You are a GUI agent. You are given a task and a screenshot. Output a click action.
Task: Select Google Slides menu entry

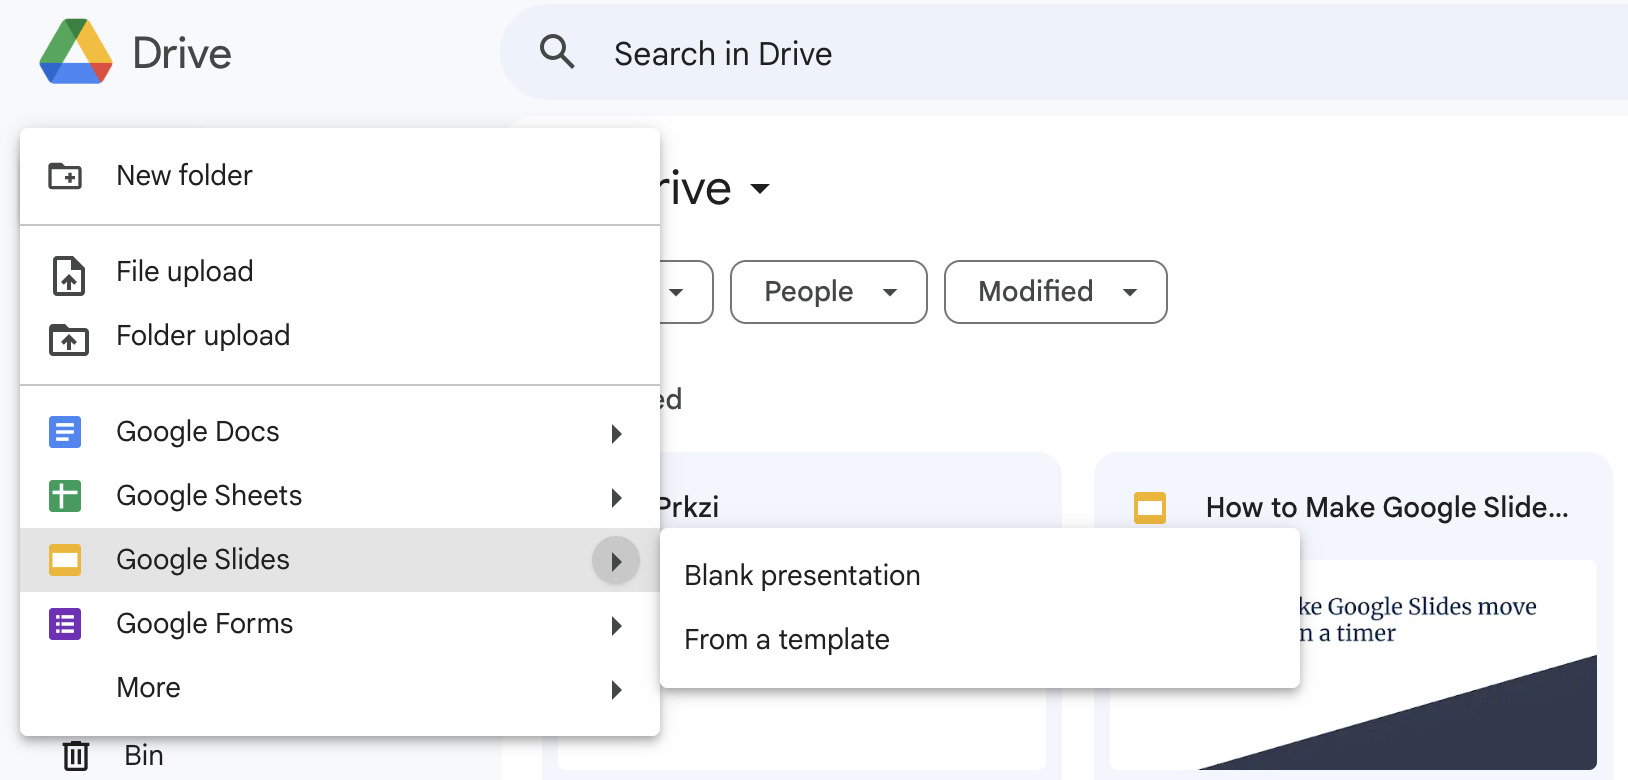click(340, 560)
